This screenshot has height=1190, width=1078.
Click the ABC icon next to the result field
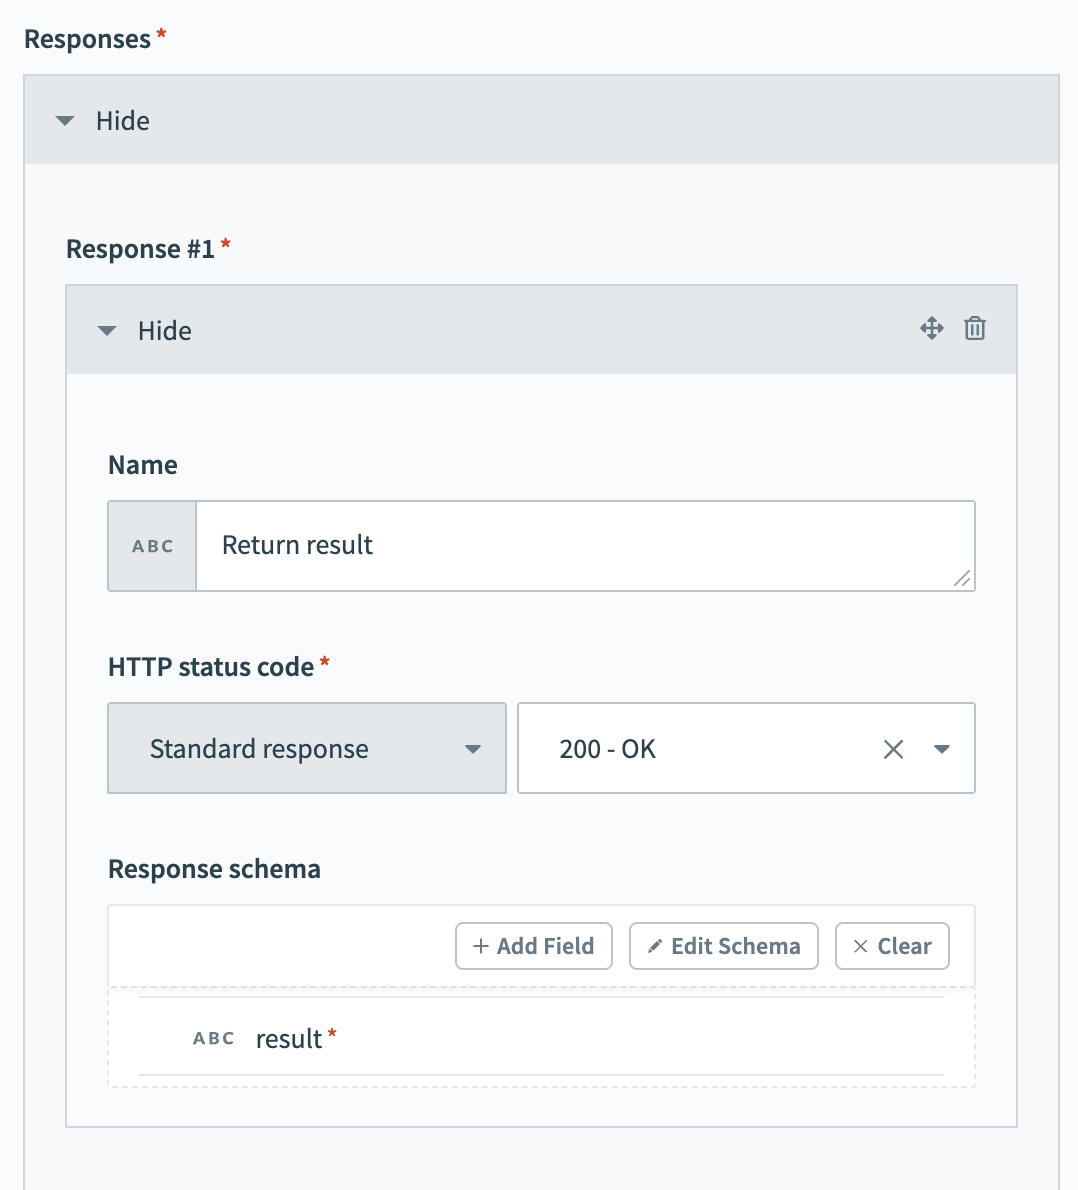coord(213,1039)
